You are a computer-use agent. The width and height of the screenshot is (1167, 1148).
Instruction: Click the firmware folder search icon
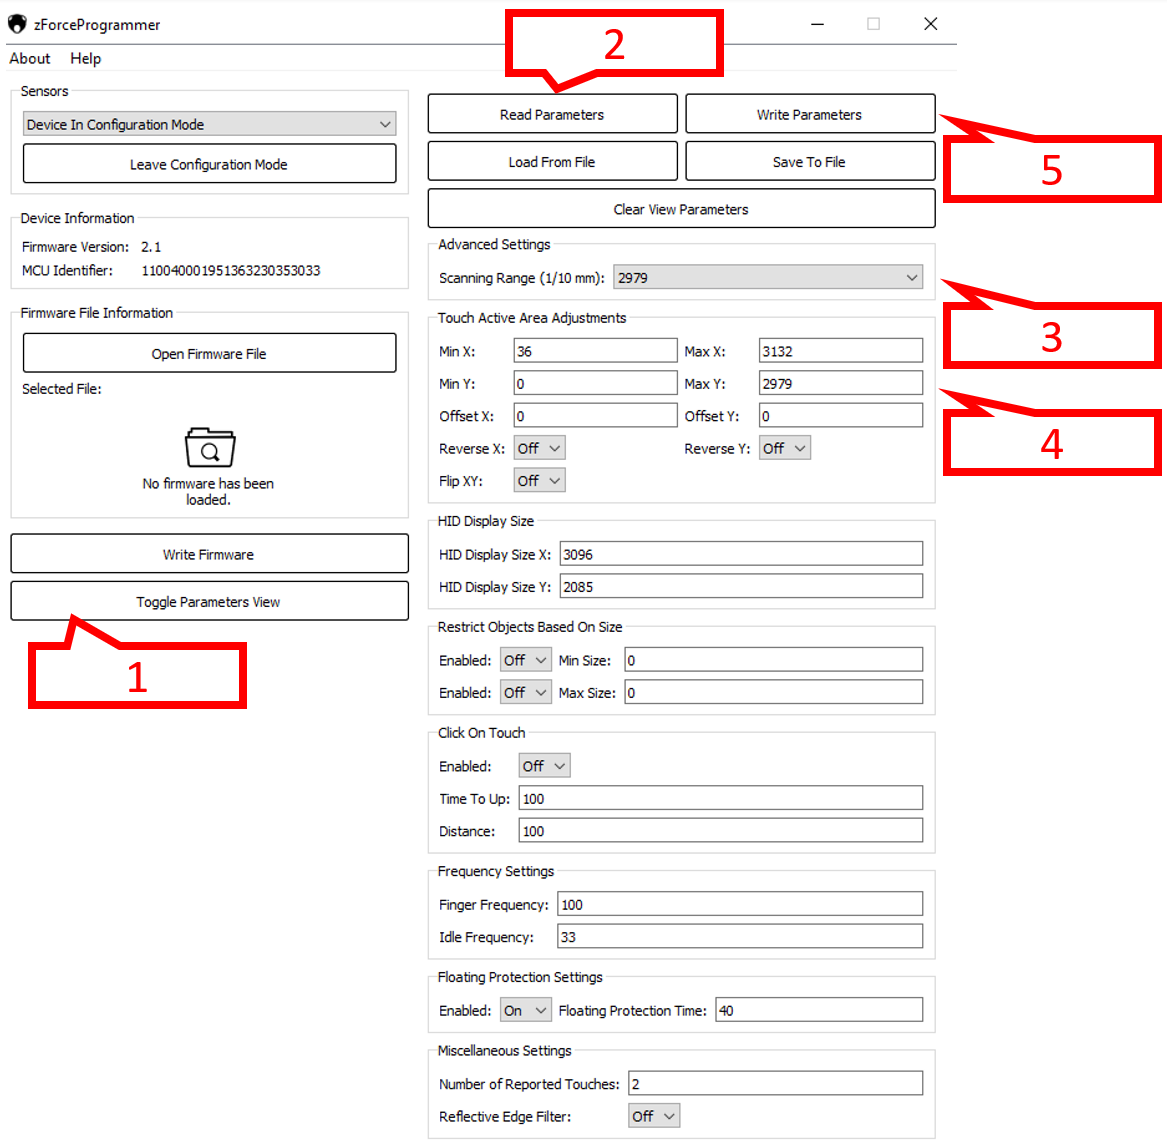pyautogui.click(x=209, y=448)
